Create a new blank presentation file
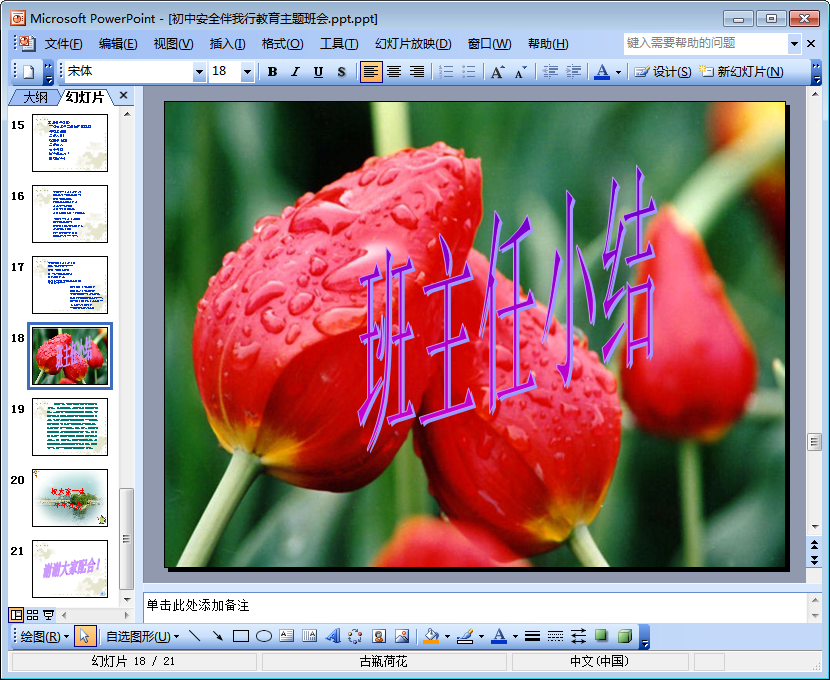The width and height of the screenshot is (830, 680). pyautogui.click(x=29, y=71)
